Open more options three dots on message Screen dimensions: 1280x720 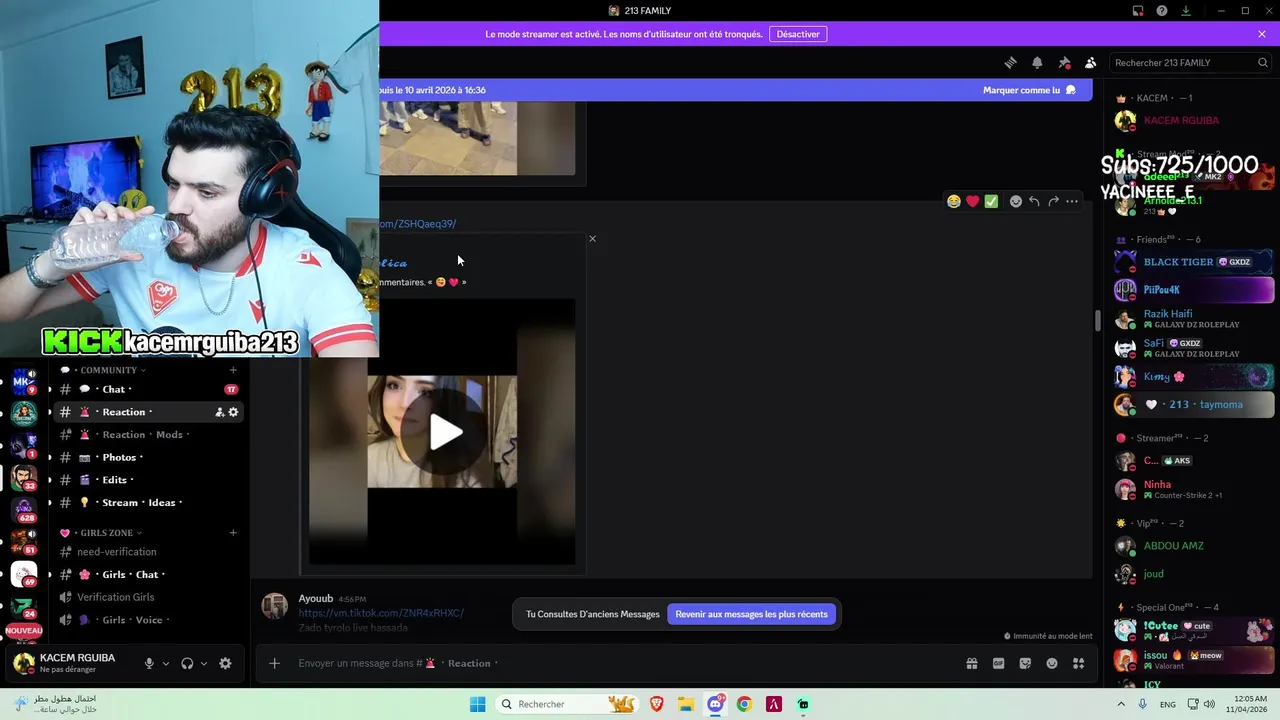(x=1072, y=201)
